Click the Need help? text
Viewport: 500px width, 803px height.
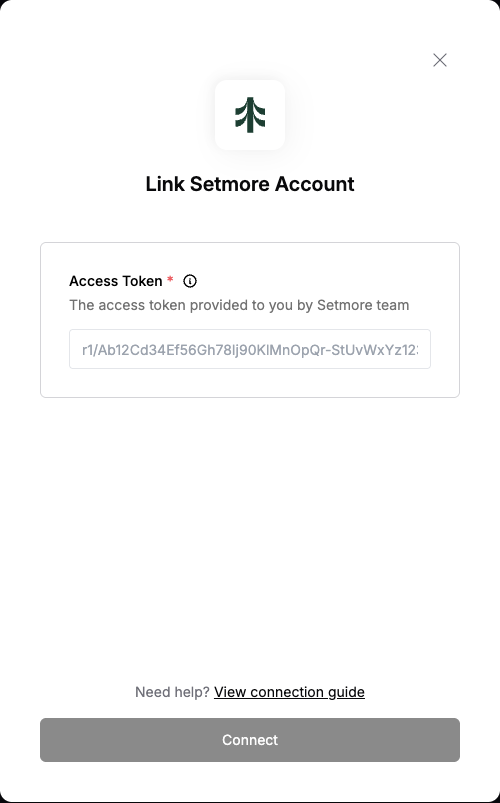[172, 692]
